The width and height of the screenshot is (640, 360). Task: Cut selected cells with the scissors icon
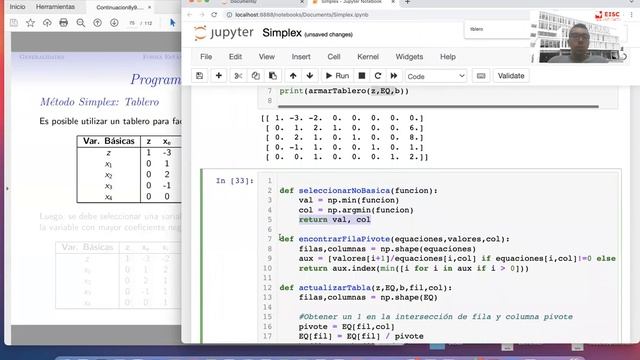(x=238, y=76)
